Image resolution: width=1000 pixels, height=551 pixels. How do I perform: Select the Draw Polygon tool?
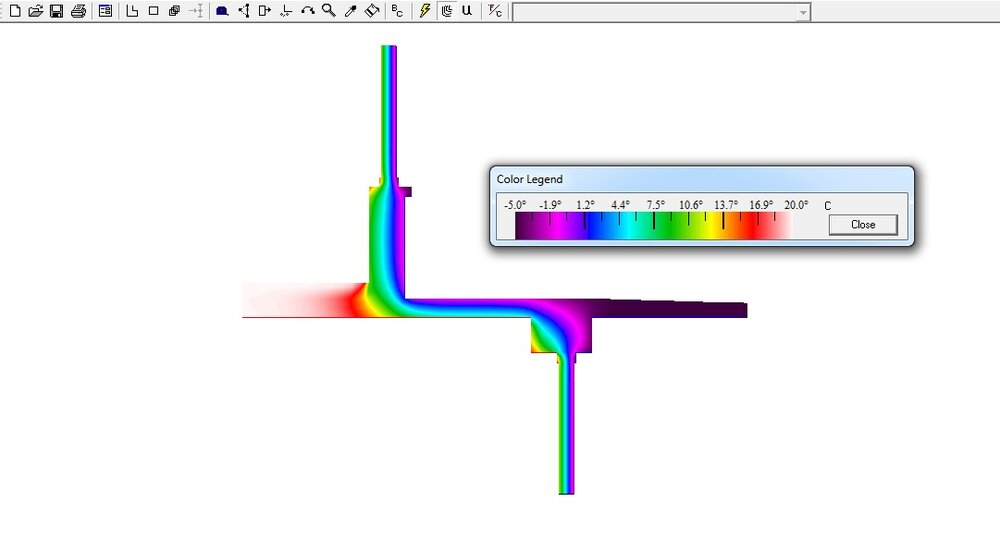(x=132, y=11)
